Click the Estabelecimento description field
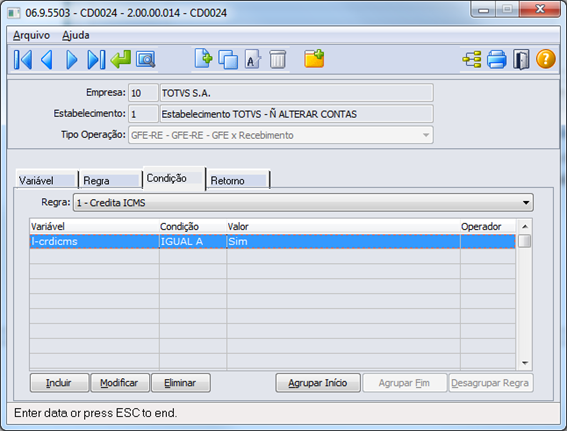Screen dimensions: 567x431 pyautogui.click(x=297, y=114)
